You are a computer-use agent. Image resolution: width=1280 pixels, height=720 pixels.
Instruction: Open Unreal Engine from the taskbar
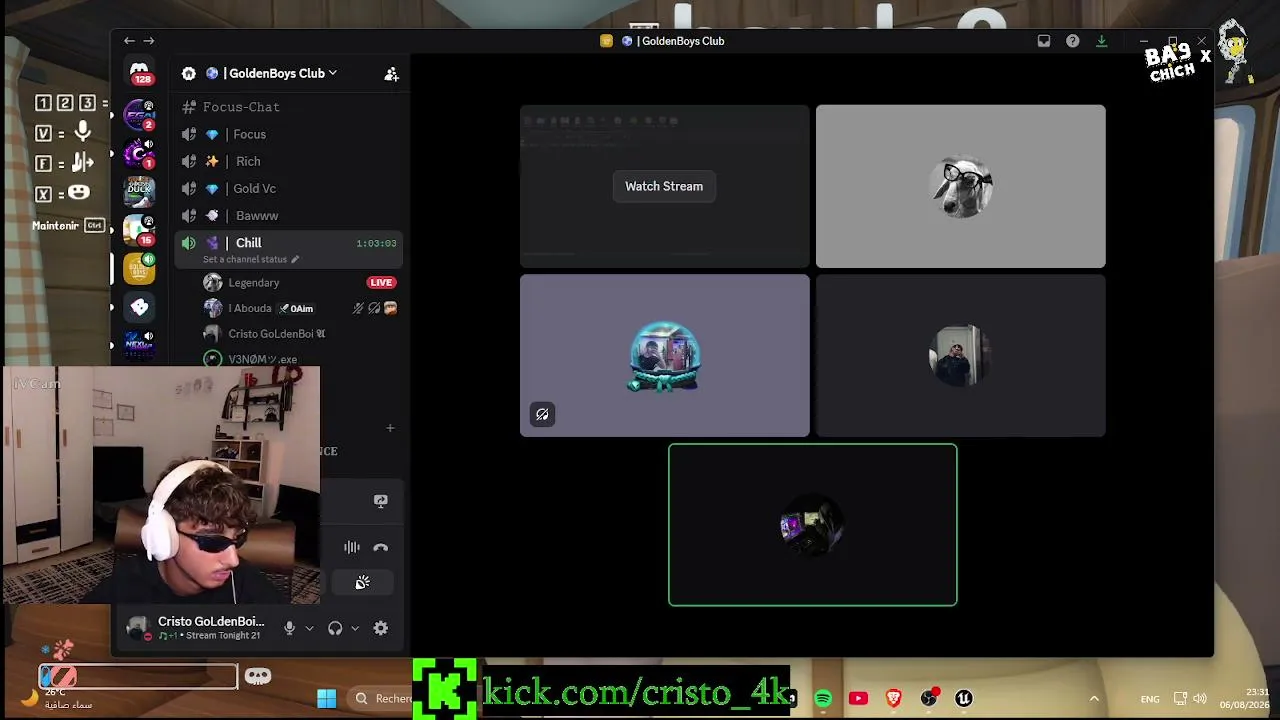tap(964, 698)
